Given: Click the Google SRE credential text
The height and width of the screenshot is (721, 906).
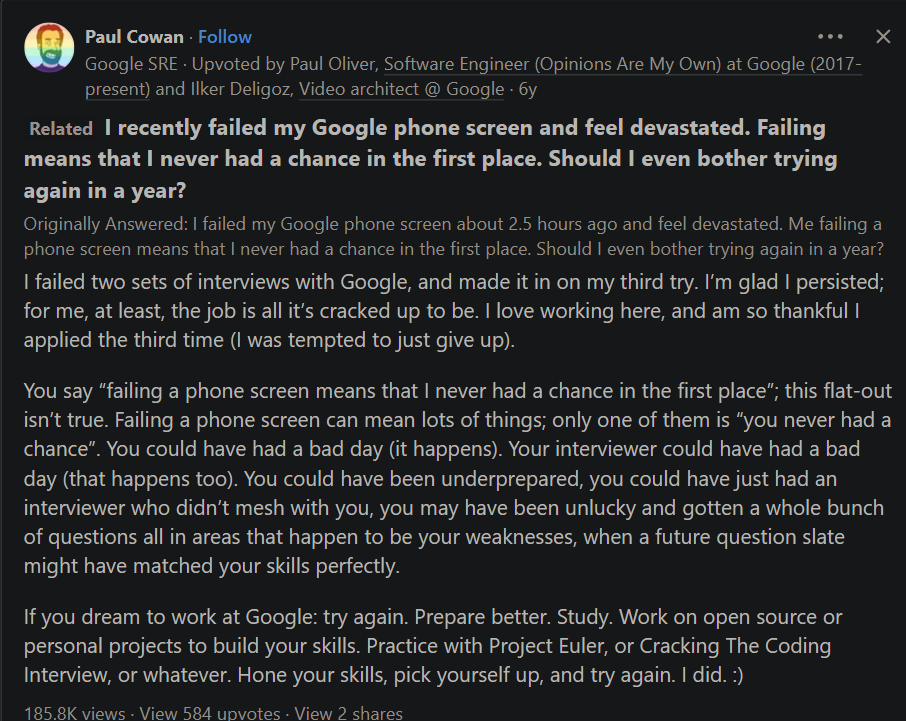Looking at the screenshot, I should 131,64.
